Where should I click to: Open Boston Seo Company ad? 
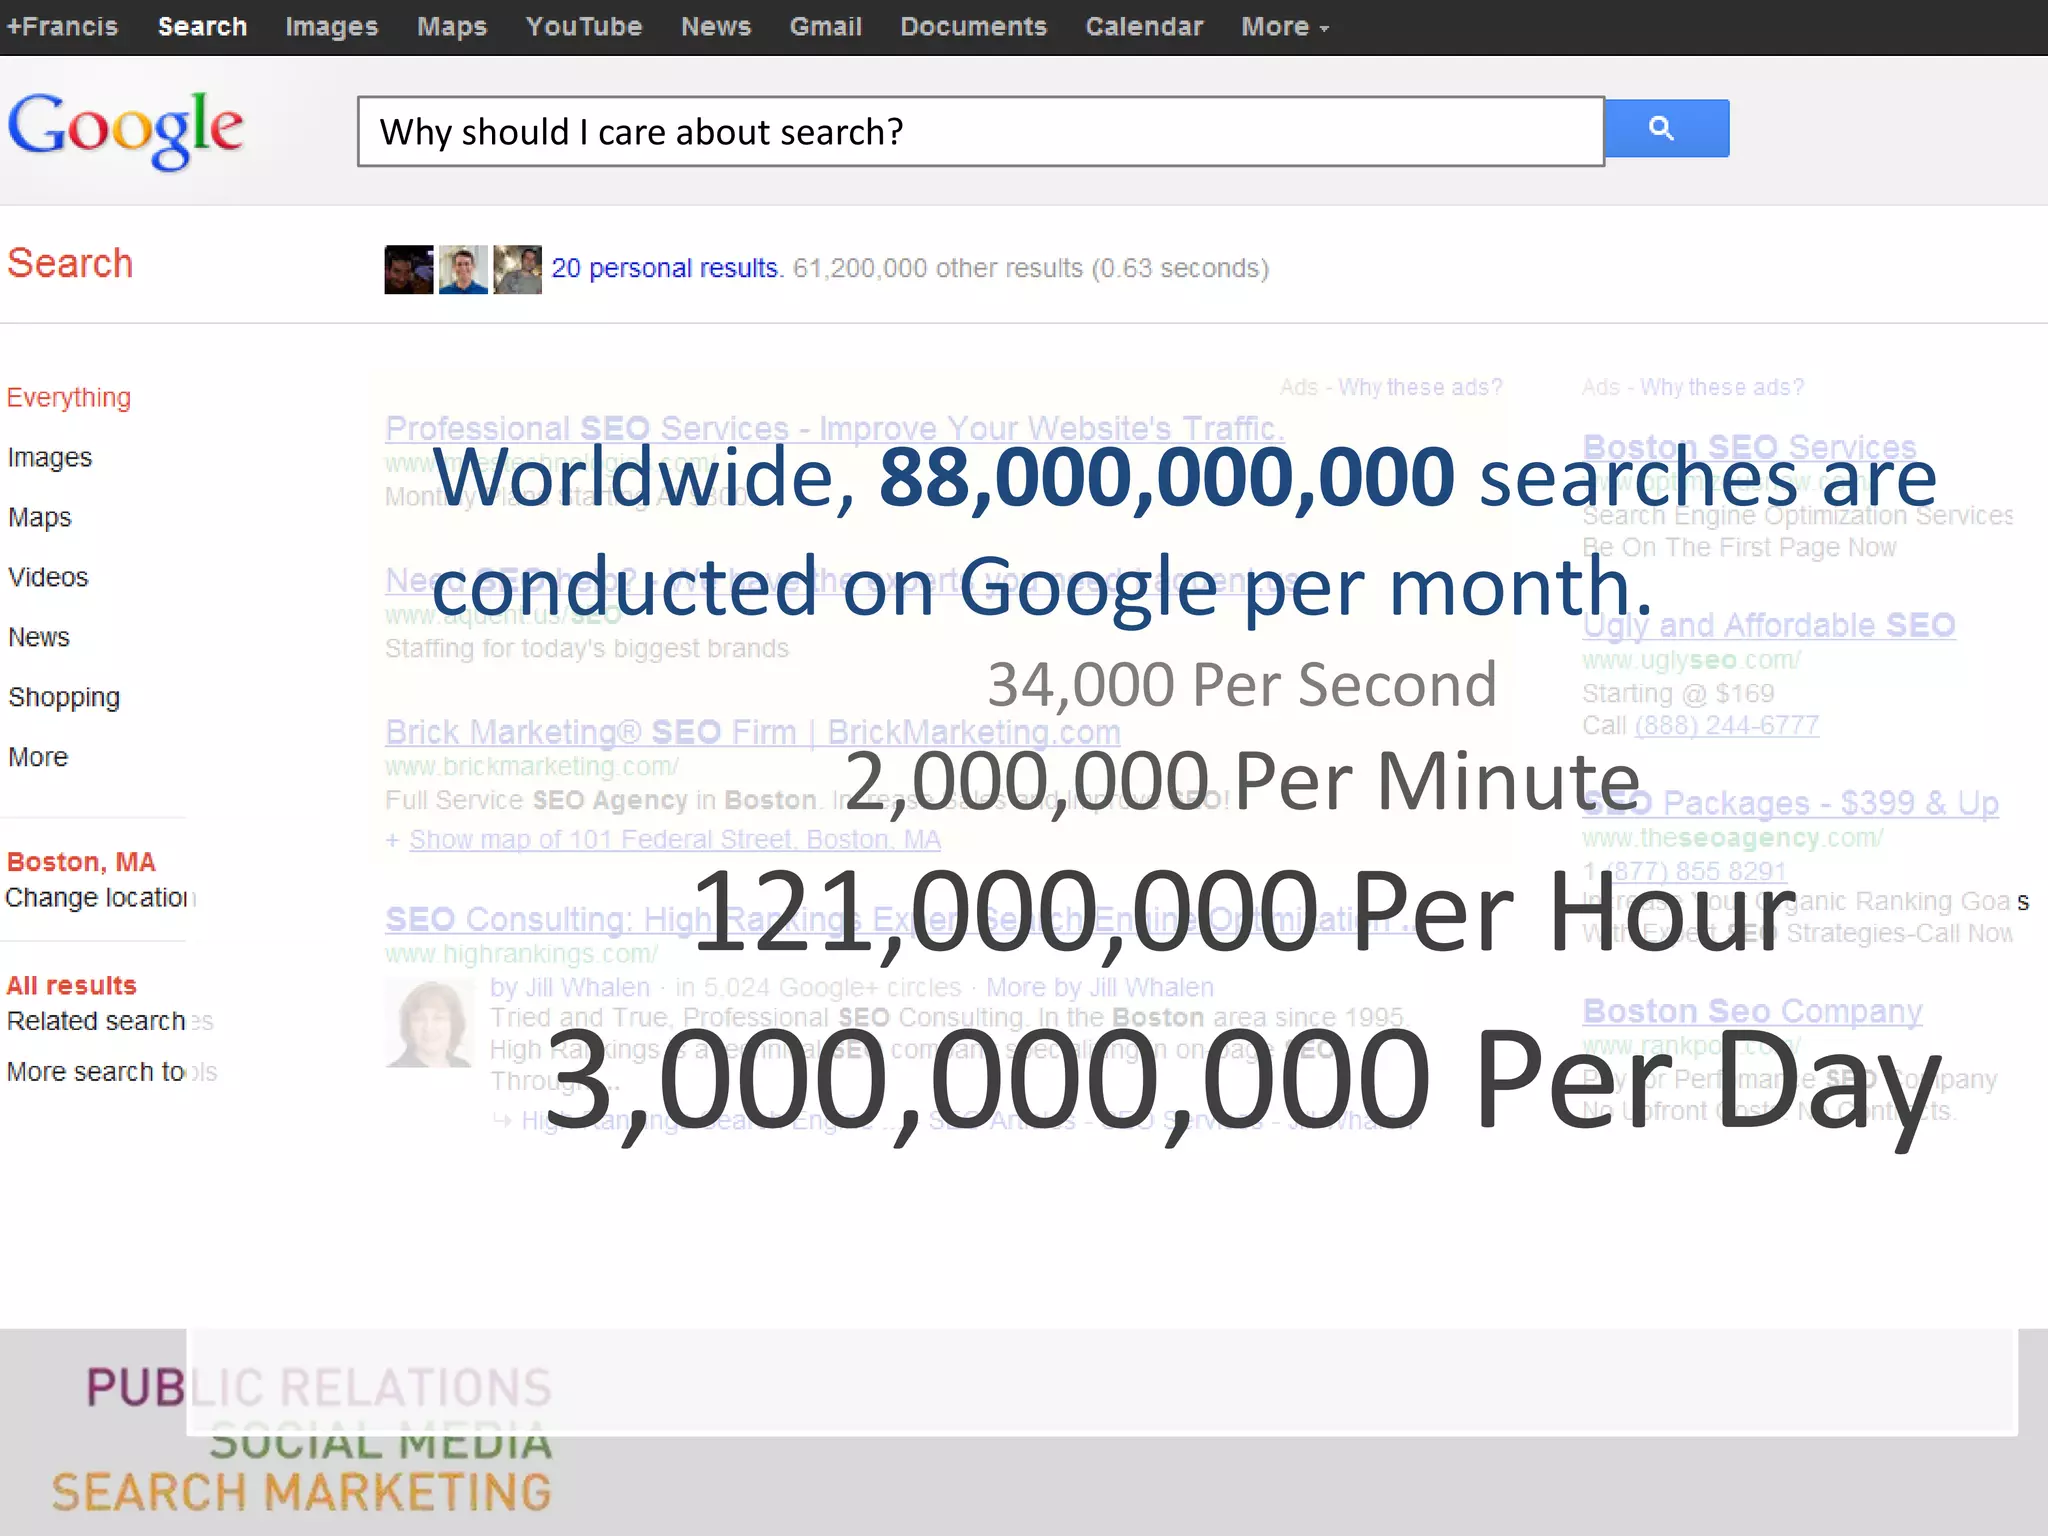coord(1752,1011)
